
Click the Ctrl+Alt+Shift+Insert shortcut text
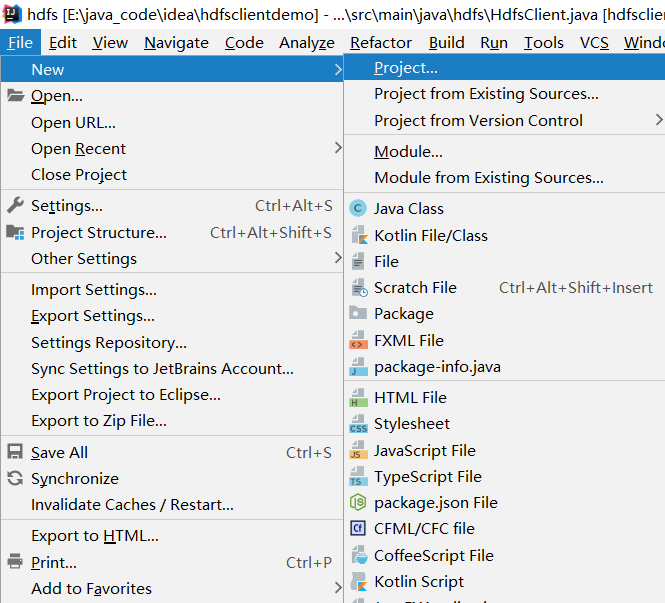pyautogui.click(x=576, y=288)
